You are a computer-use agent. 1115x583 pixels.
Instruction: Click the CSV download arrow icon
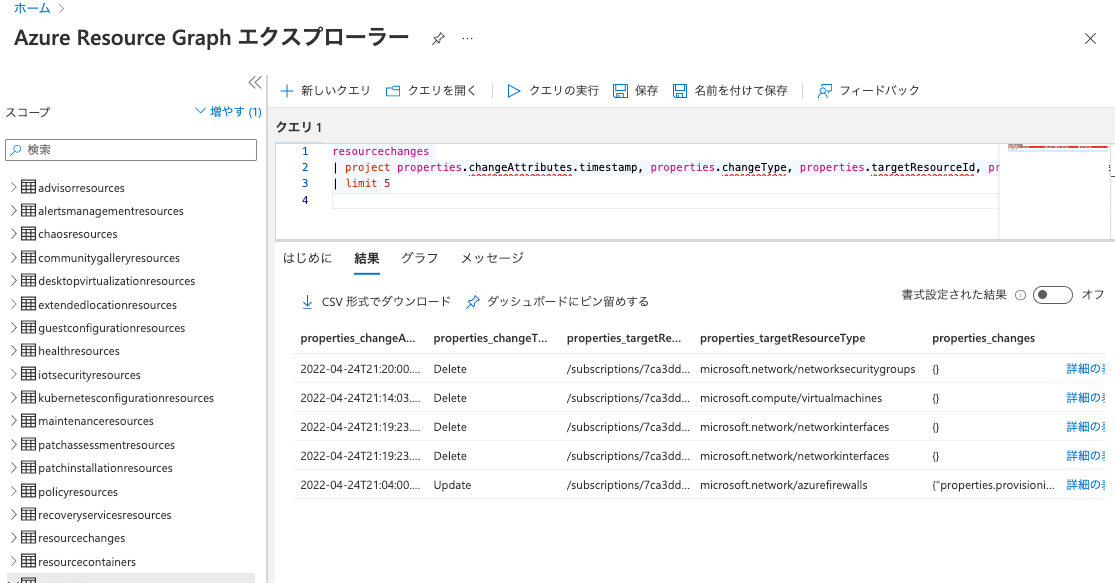[307, 302]
